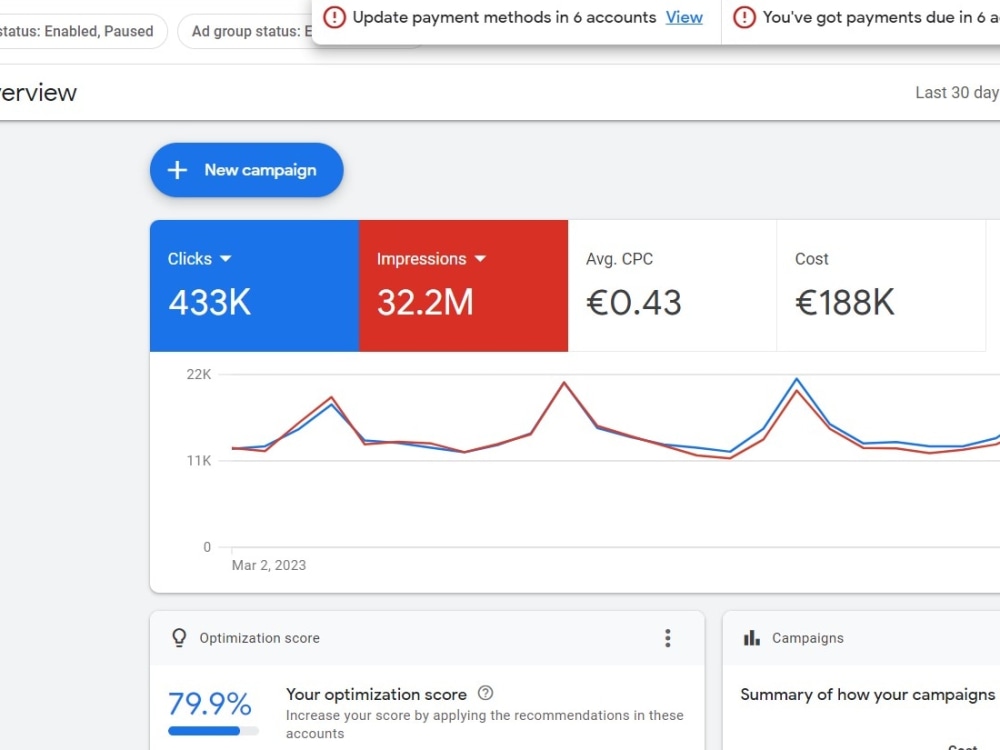The width and height of the screenshot is (1000, 750).
Task: Click the New campaign button
Action: [246, 170]
